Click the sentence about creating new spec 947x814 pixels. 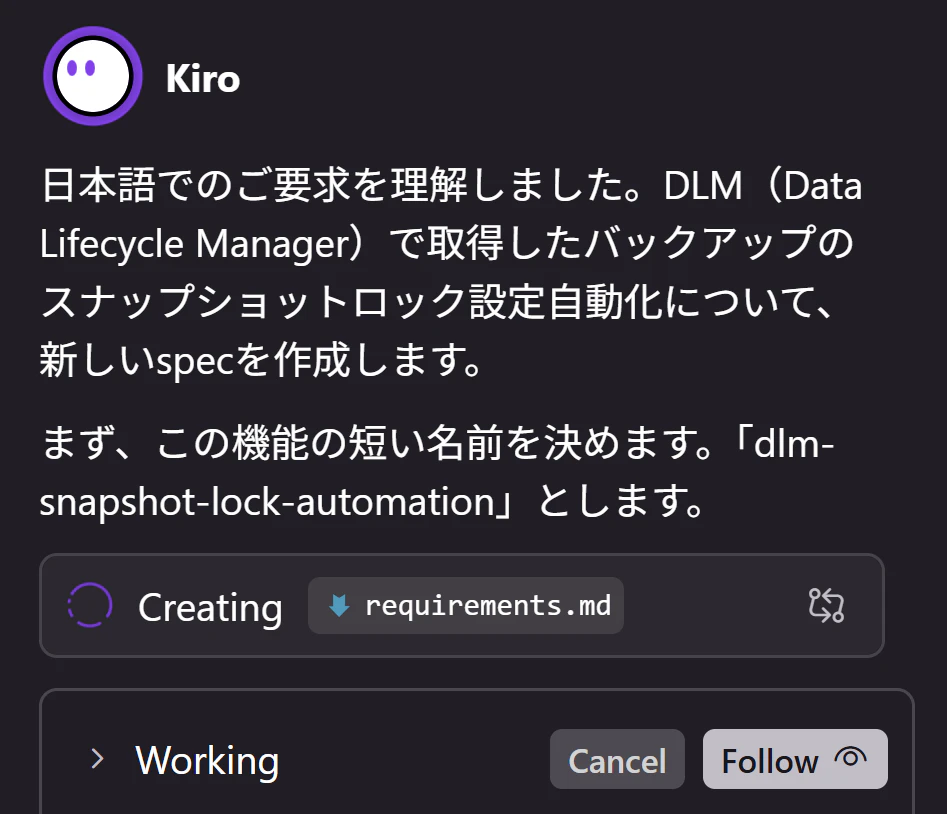pyautogui.click(x=261, y=361)
